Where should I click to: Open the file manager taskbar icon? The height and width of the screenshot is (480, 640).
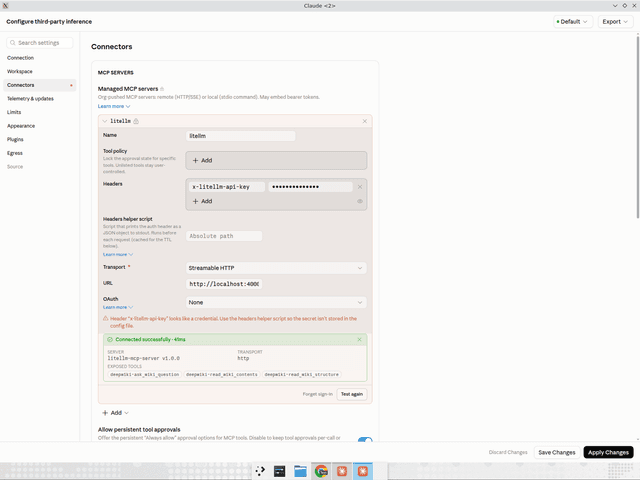pyautogui.click(x=300, y=471)
